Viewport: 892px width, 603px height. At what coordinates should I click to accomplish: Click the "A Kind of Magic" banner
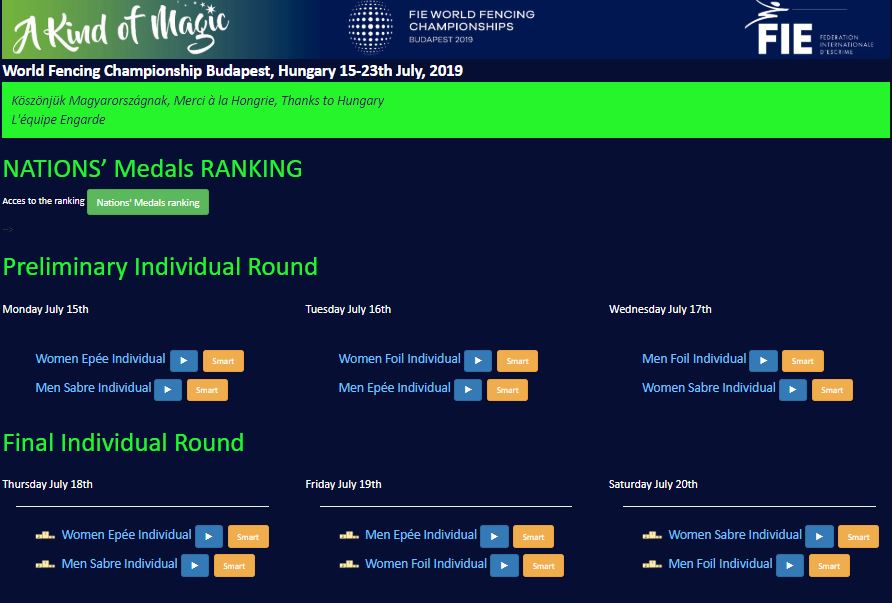[121, 28]
